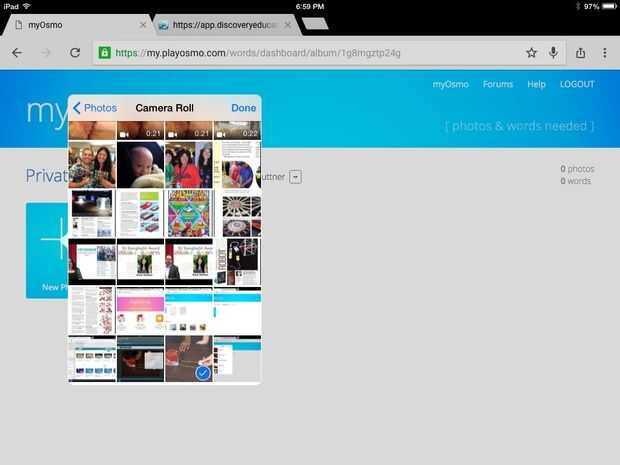The width and height of the screenshot is (620, 465).
Task: Open a new browser tab
Action: (x=315, y=23)
